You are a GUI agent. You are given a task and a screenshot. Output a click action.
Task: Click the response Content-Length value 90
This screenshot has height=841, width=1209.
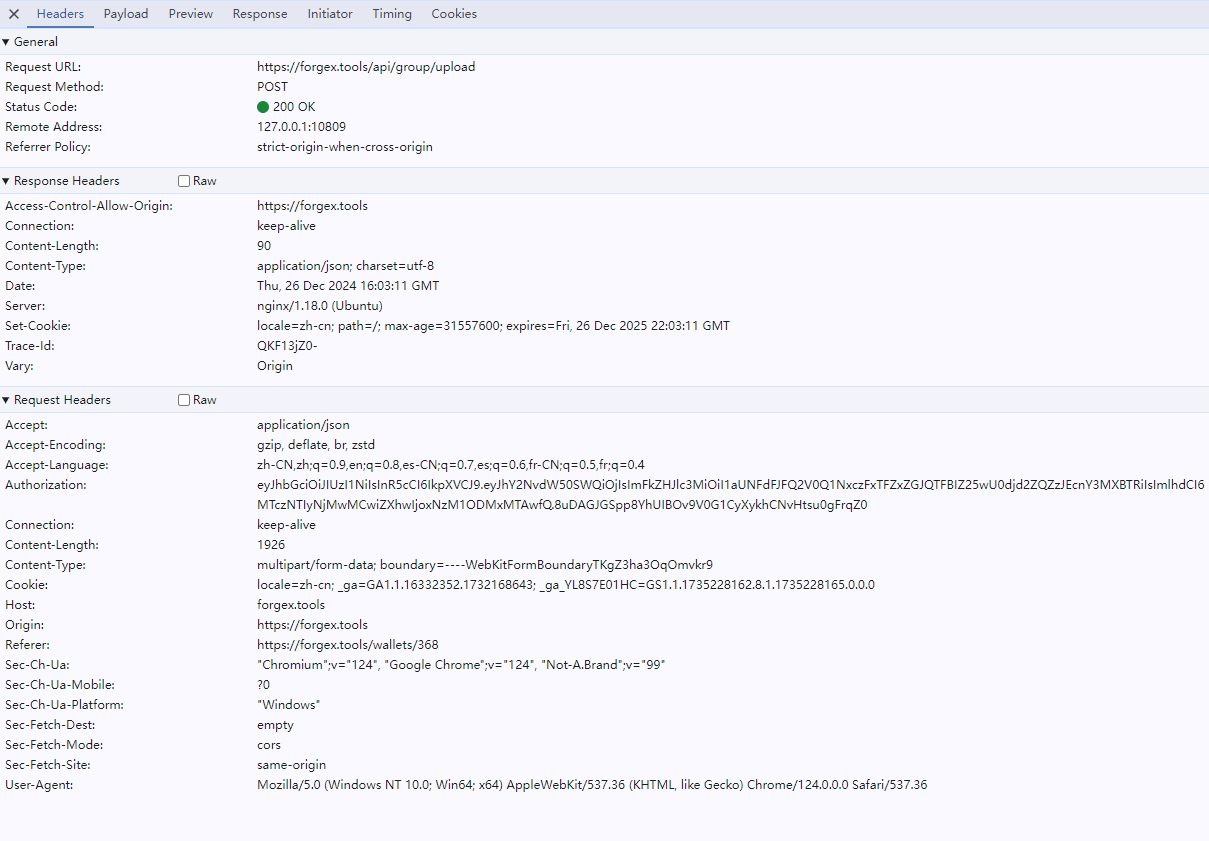pos(264,246)
